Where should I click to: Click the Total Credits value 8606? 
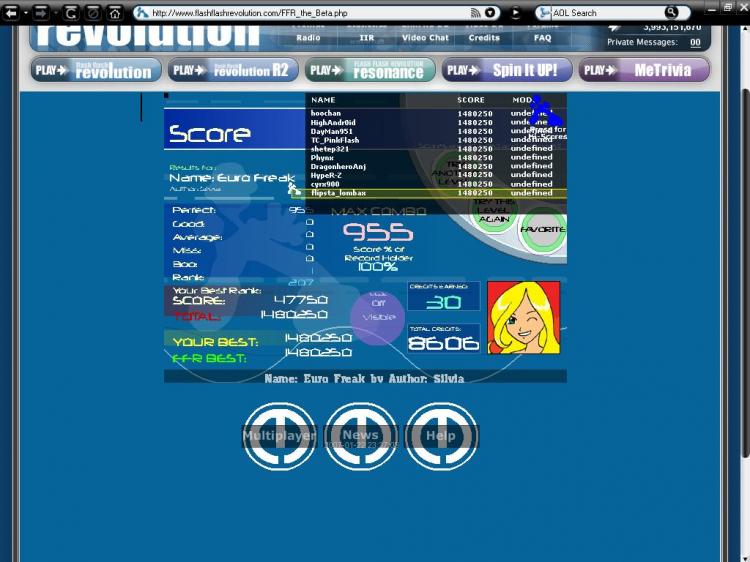pyautogui.click(x=443, y=342)
